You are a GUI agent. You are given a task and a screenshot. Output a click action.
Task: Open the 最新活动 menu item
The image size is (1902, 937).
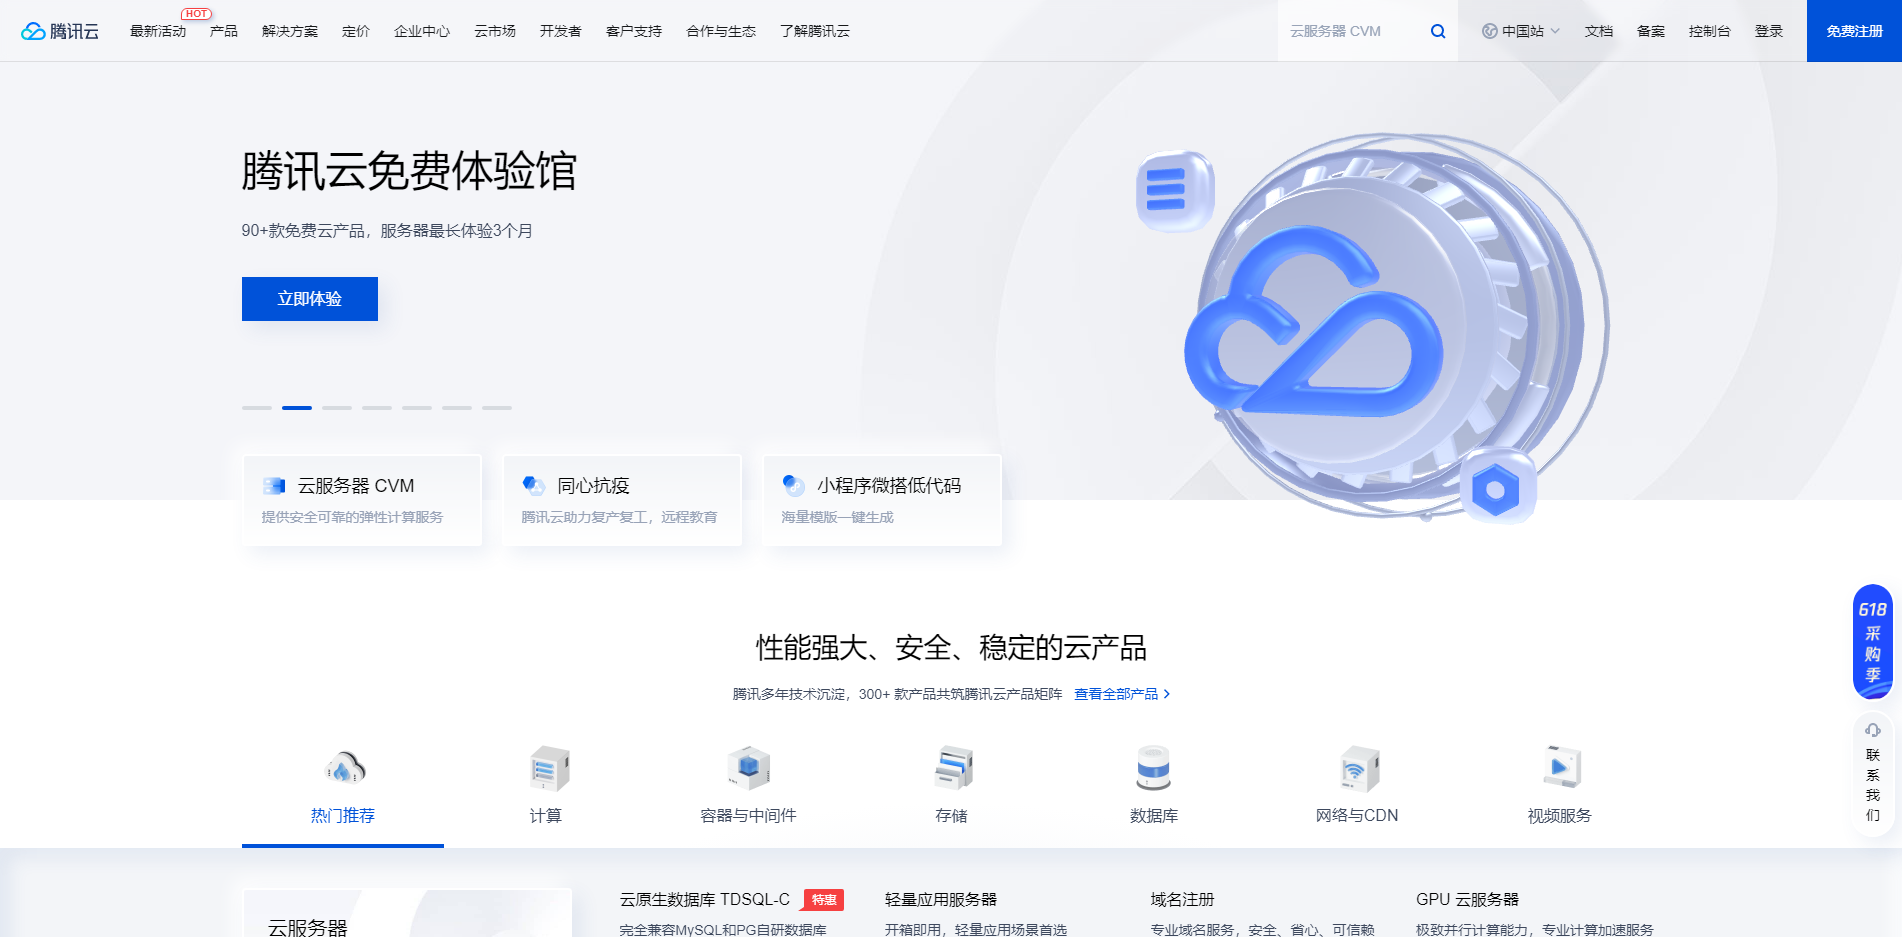pos(158,31)
